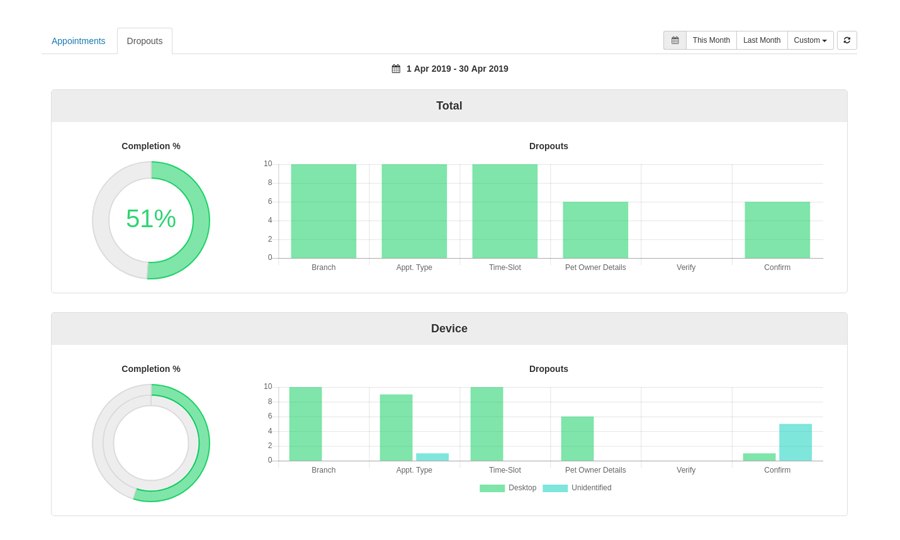This screenshot has height=540, width=900.
Task: Select the Last Month filter
Action: click(x=762, y=40)
